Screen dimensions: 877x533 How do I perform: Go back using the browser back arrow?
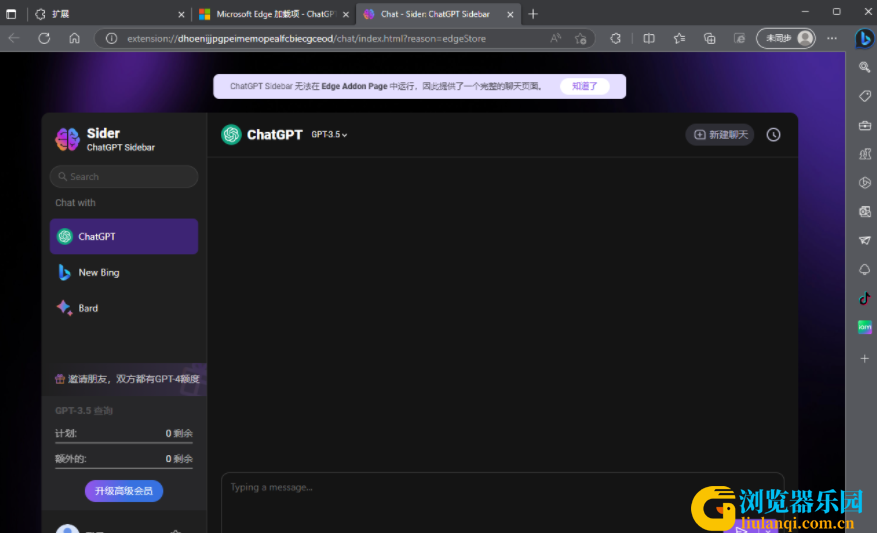coord(15,38)
